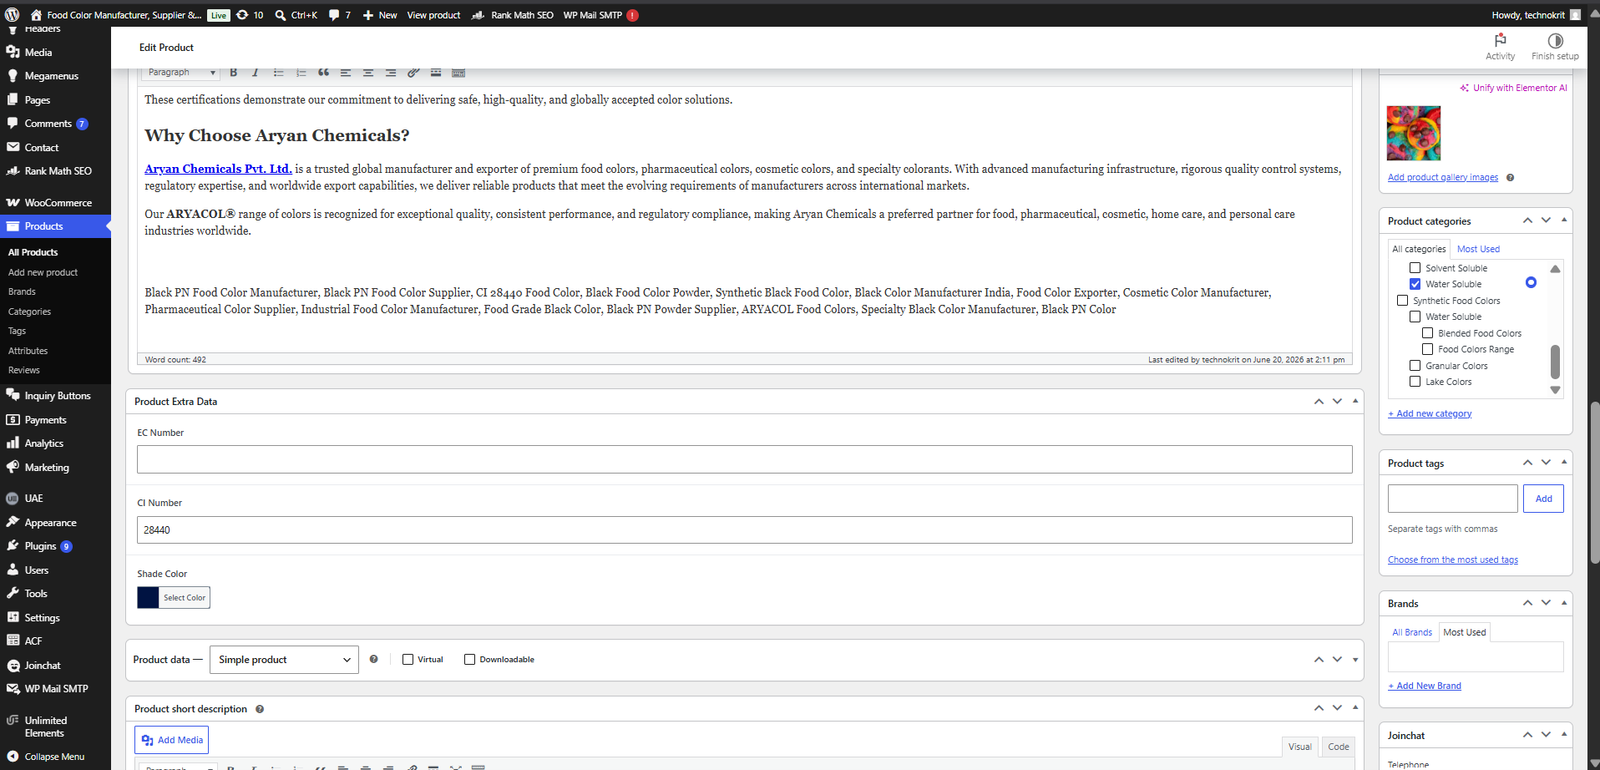
Task: Open the Paragraph format dropdown
Action: (x=180, y=72)
